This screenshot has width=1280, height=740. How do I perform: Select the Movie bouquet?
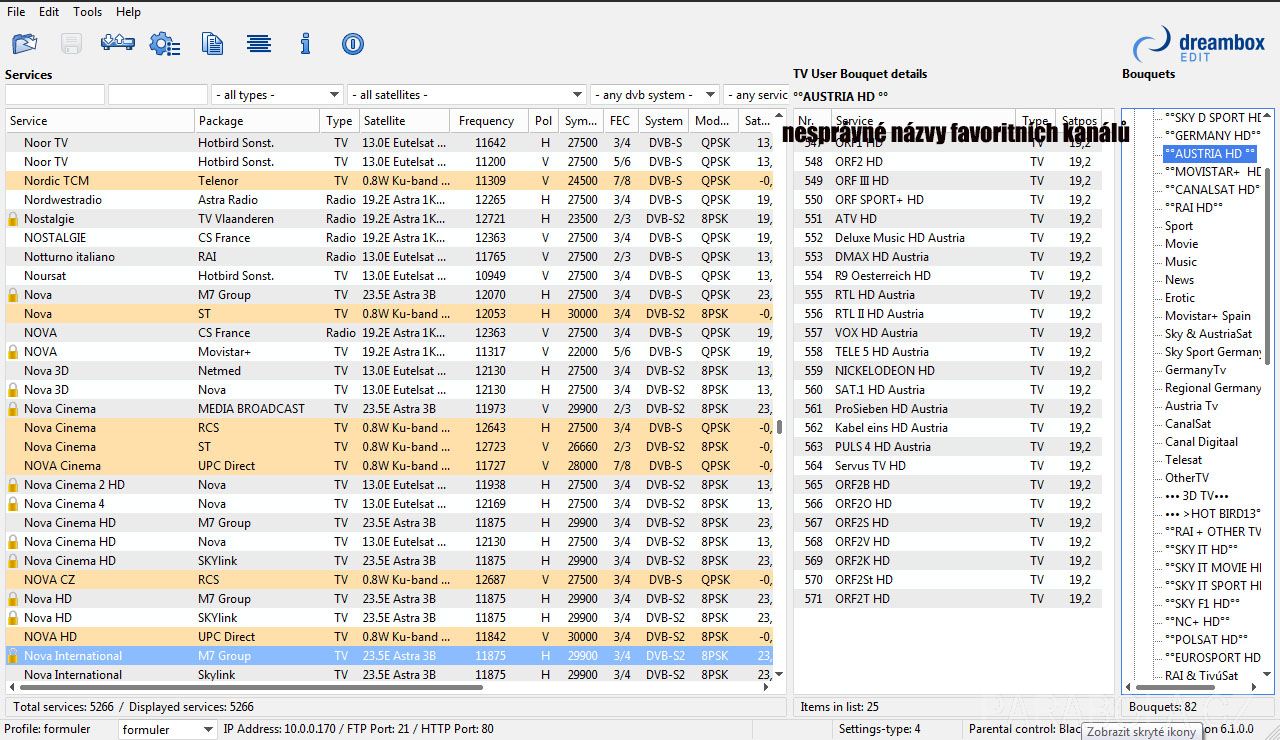[1181, 244]
